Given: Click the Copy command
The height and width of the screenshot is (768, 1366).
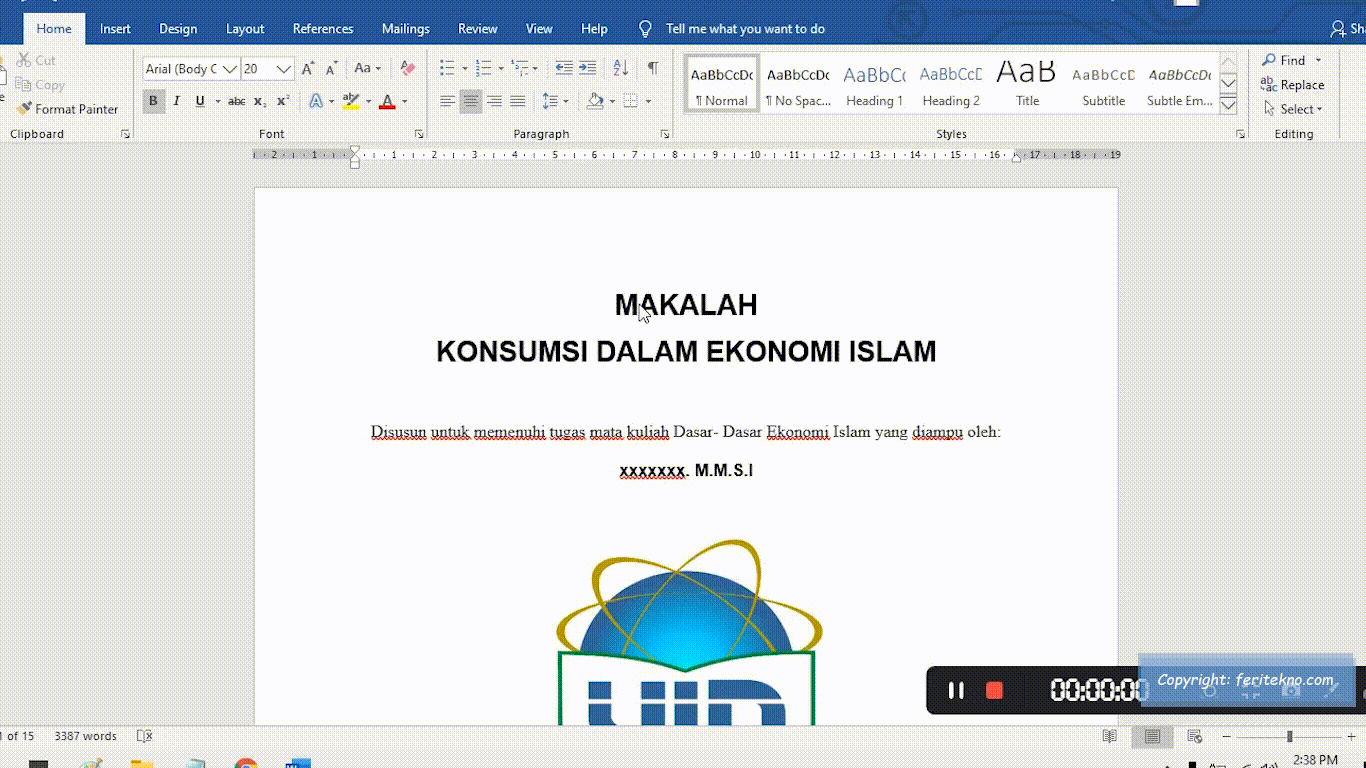Looking at the screenshot, I should 40,85.
